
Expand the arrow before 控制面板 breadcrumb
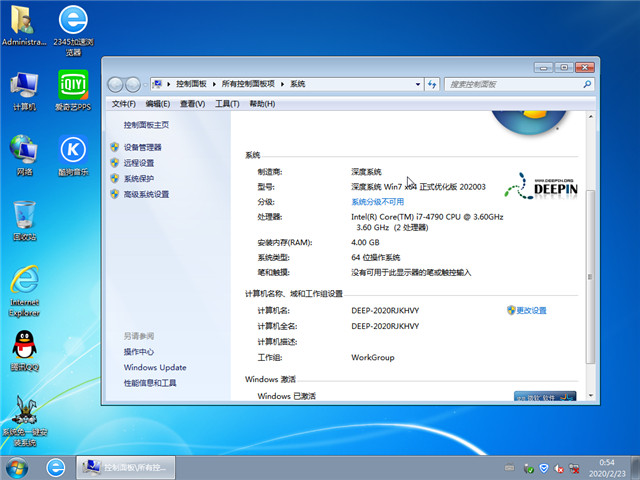click(169, 84)
